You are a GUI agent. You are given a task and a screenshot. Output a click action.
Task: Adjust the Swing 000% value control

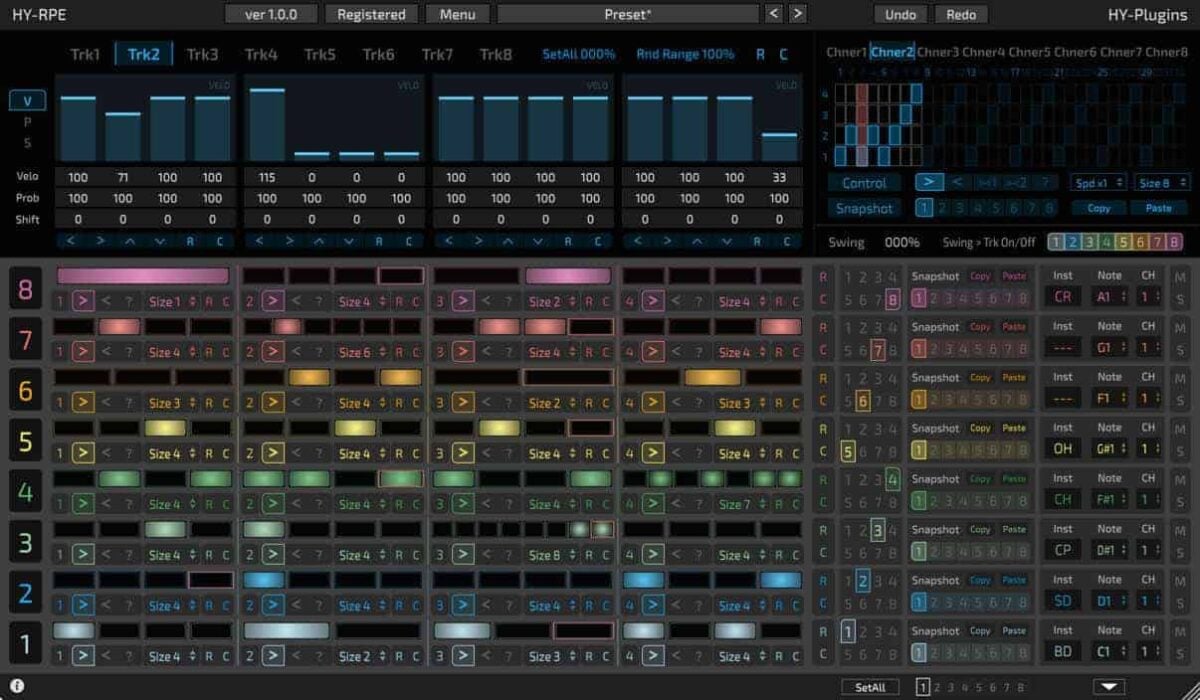[x=901, y=241]
